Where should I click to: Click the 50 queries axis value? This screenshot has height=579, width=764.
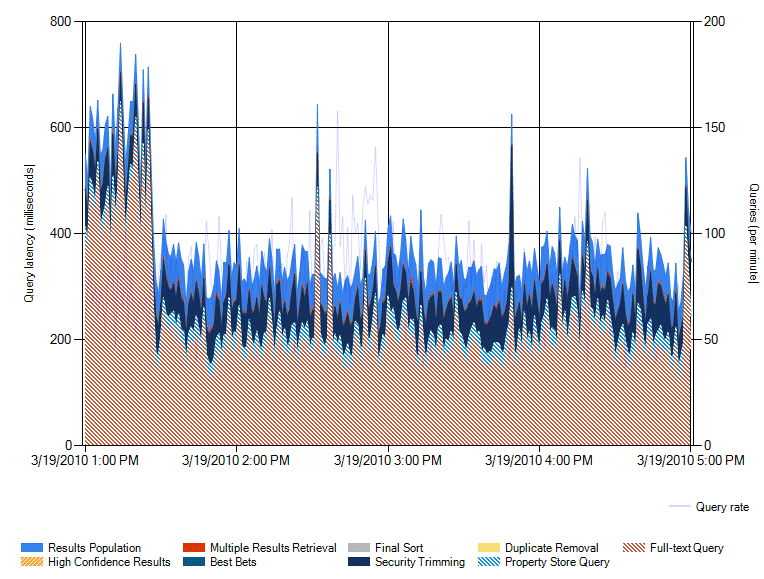click(711, 339)
